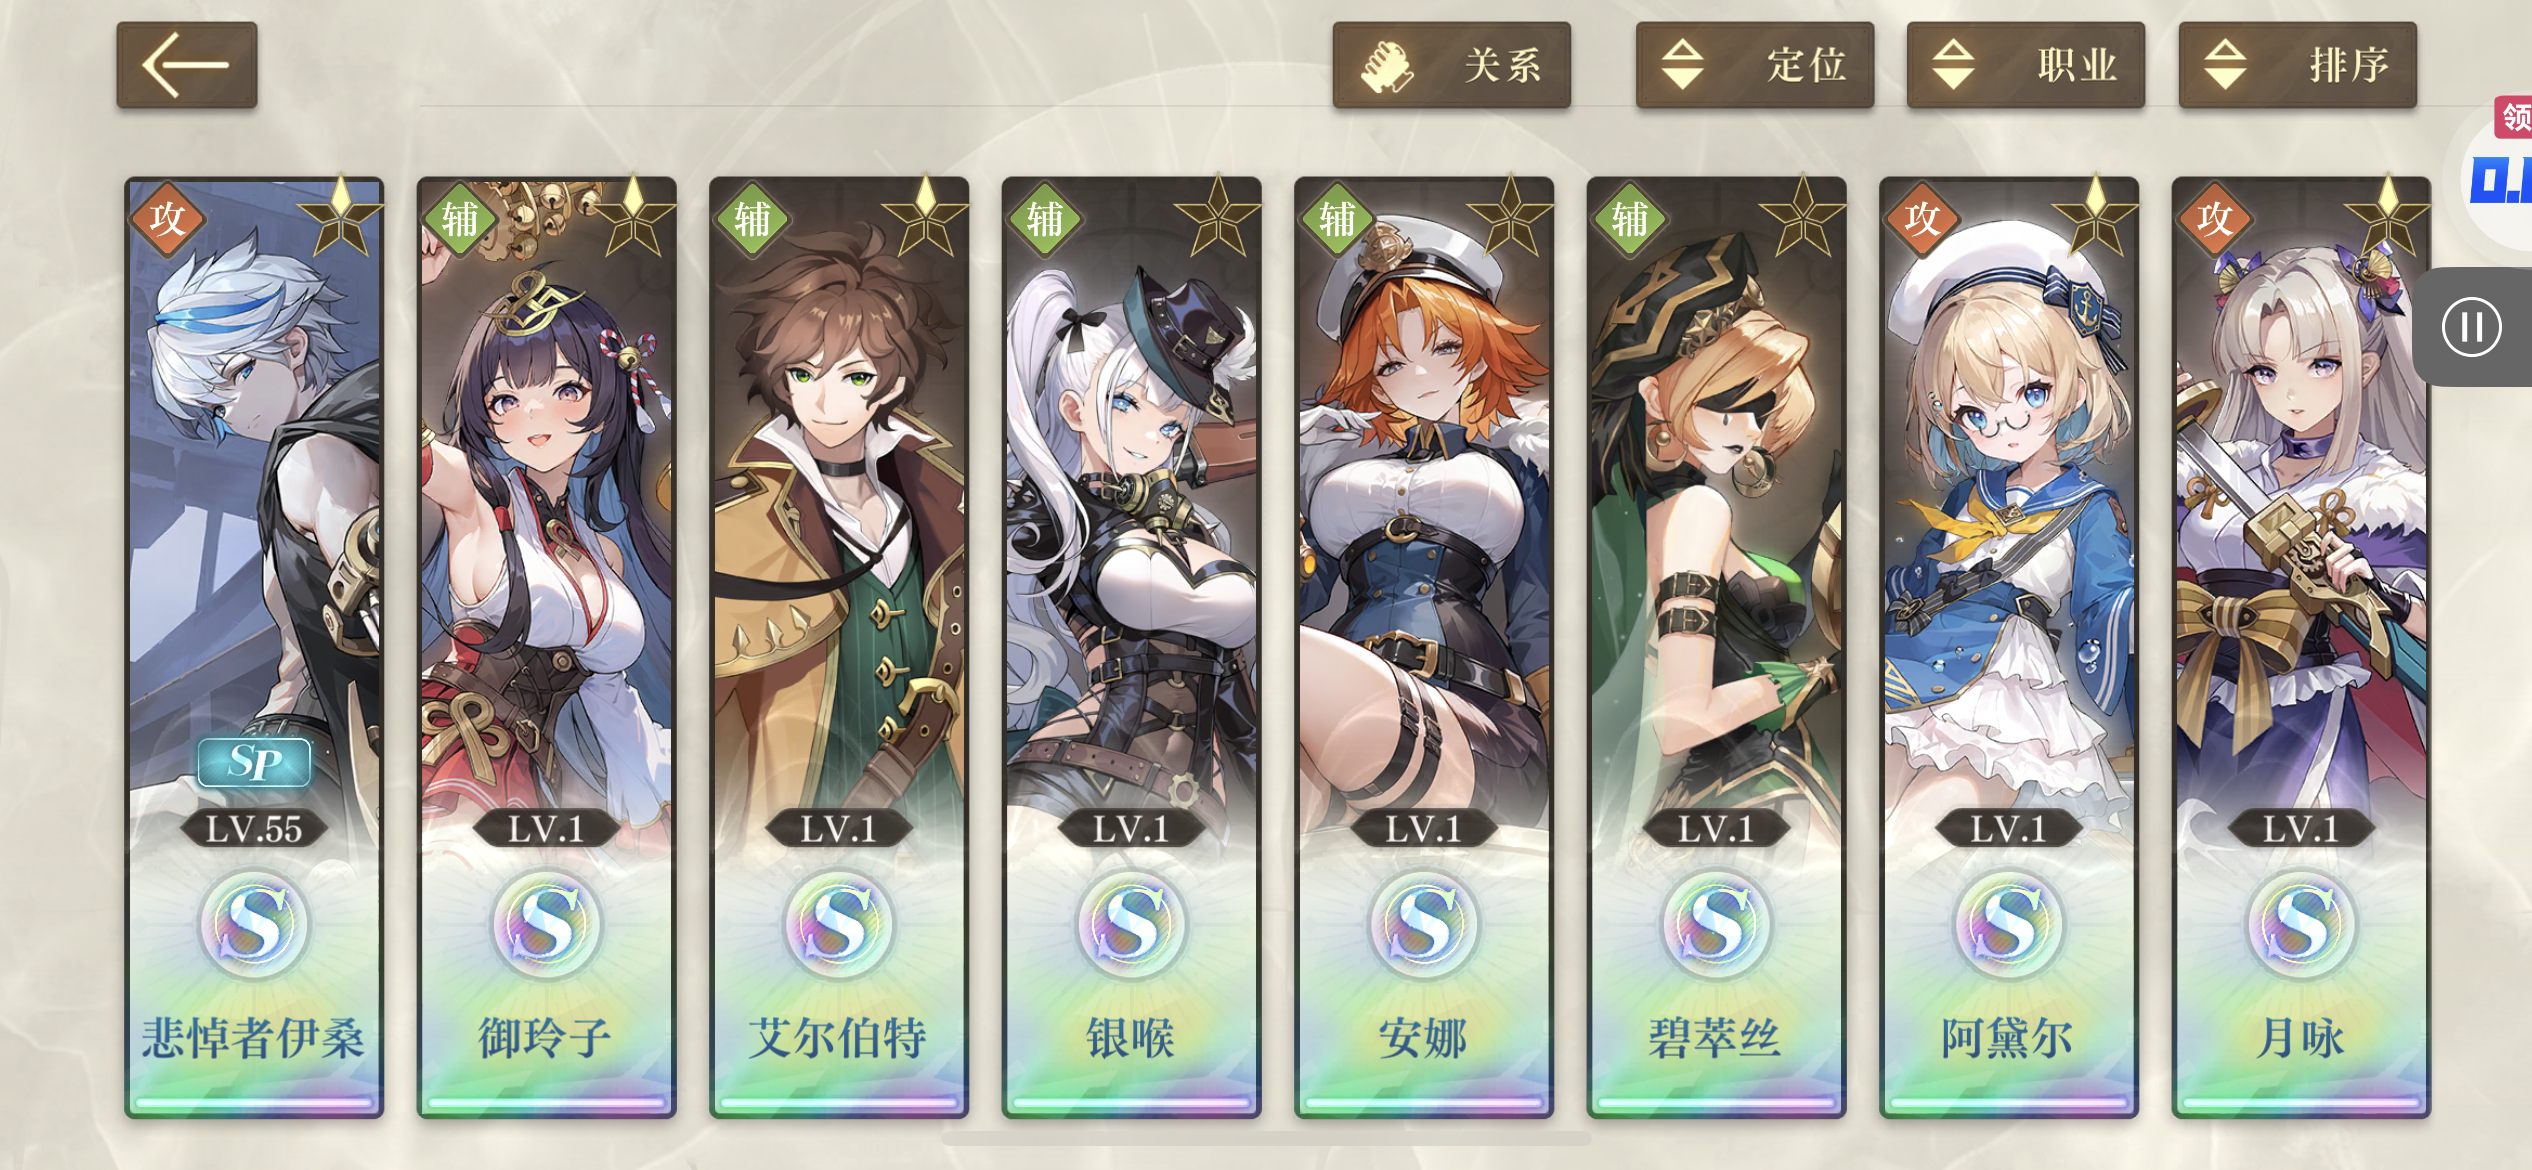Tap the LV.1 level tag on 阿黛尔
Image resolution: width=2532 pixels, height=1170 pixels.
pyautogui.click(x=2008, y=828)
